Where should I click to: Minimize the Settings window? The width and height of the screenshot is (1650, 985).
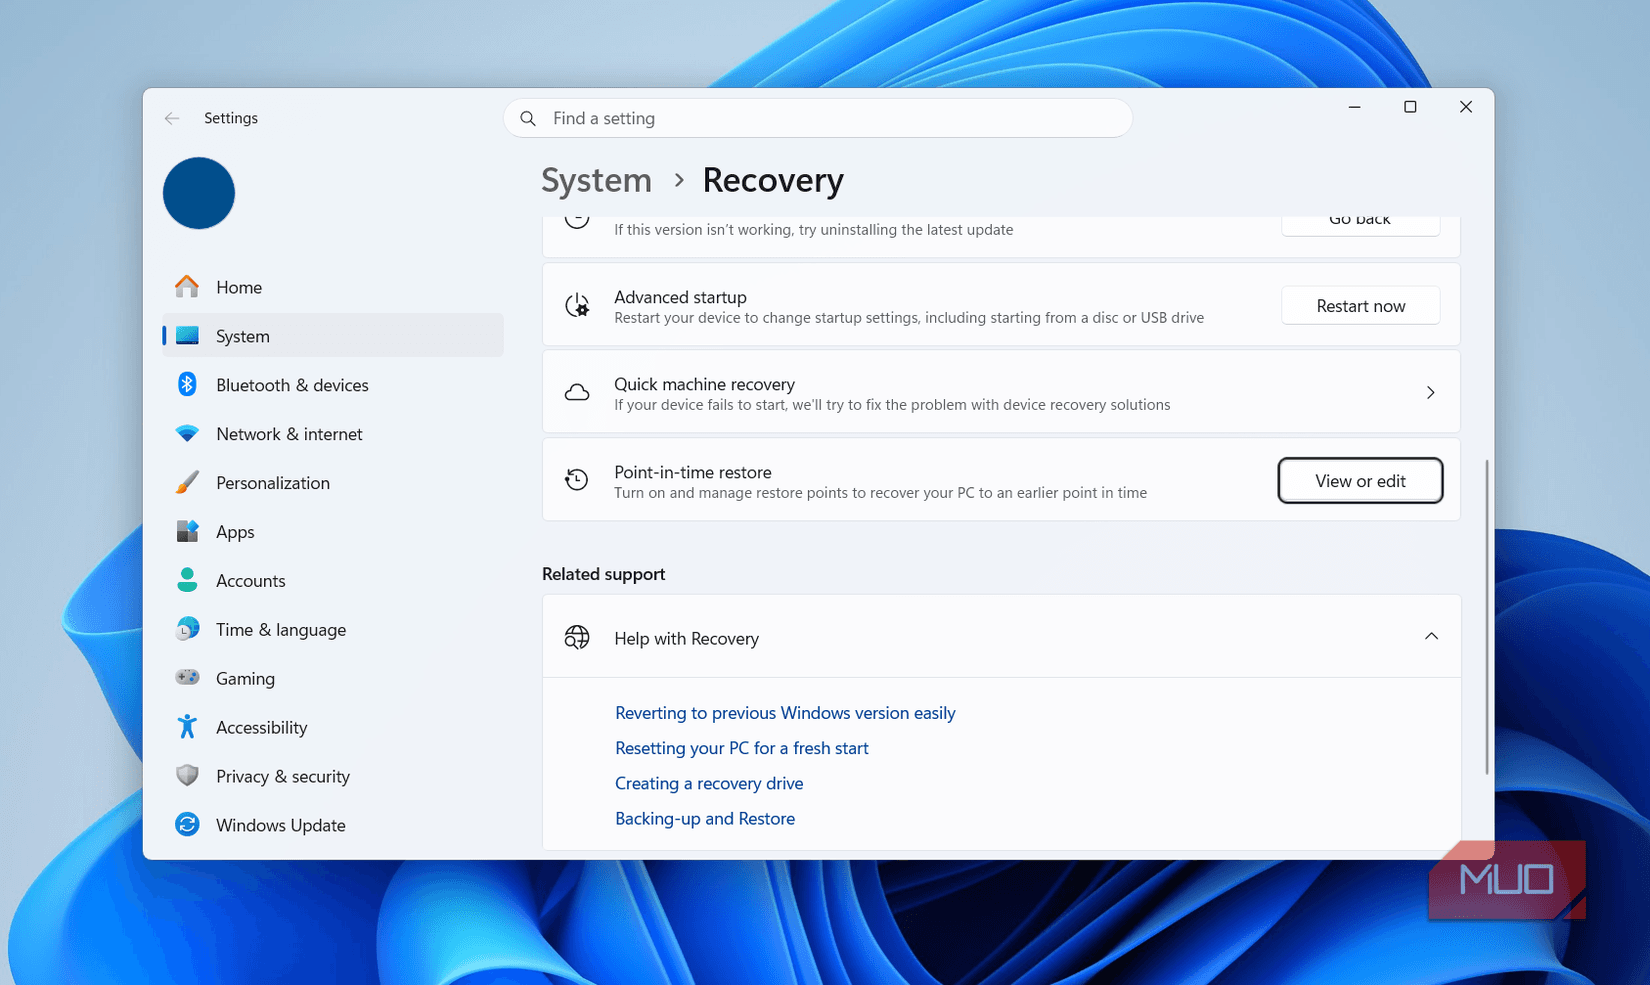point(1354,107)
